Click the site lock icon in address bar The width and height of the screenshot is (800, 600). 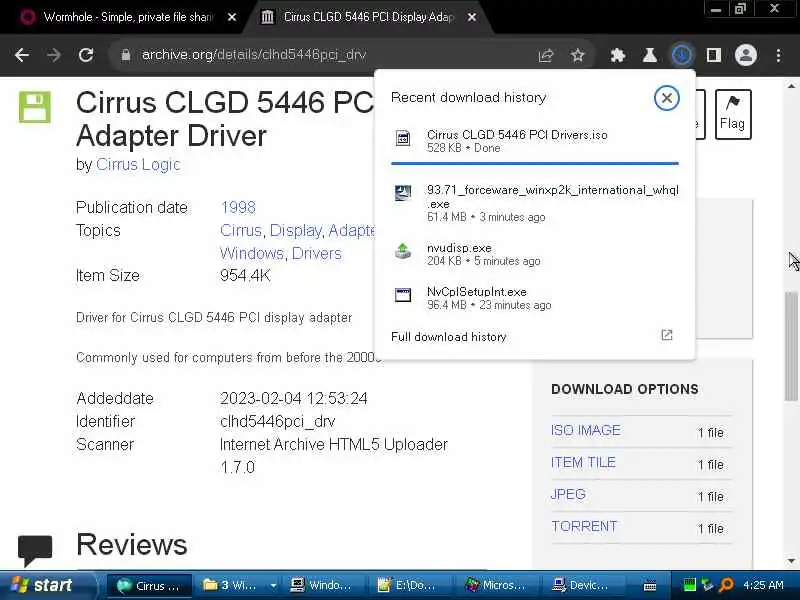(x=126, y=55)
